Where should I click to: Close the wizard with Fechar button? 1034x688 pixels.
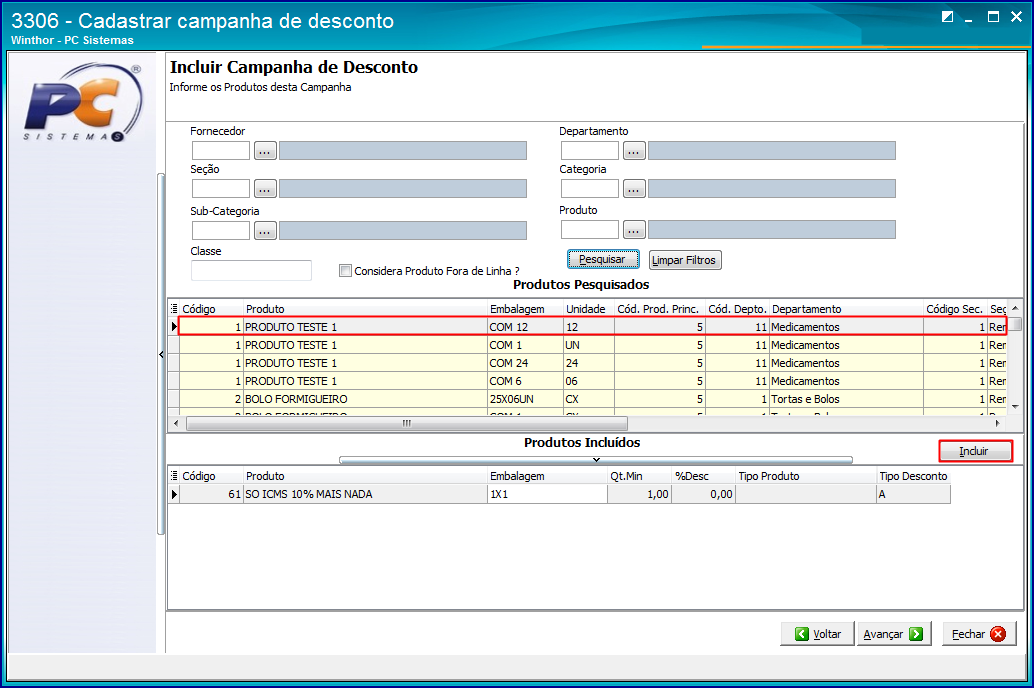(979, 634)
